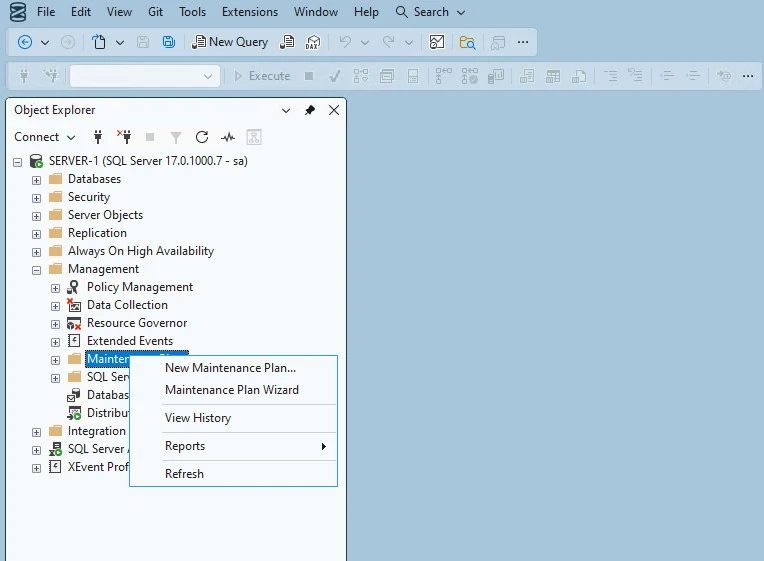Expand the Server Objects folder

(37, 216)
